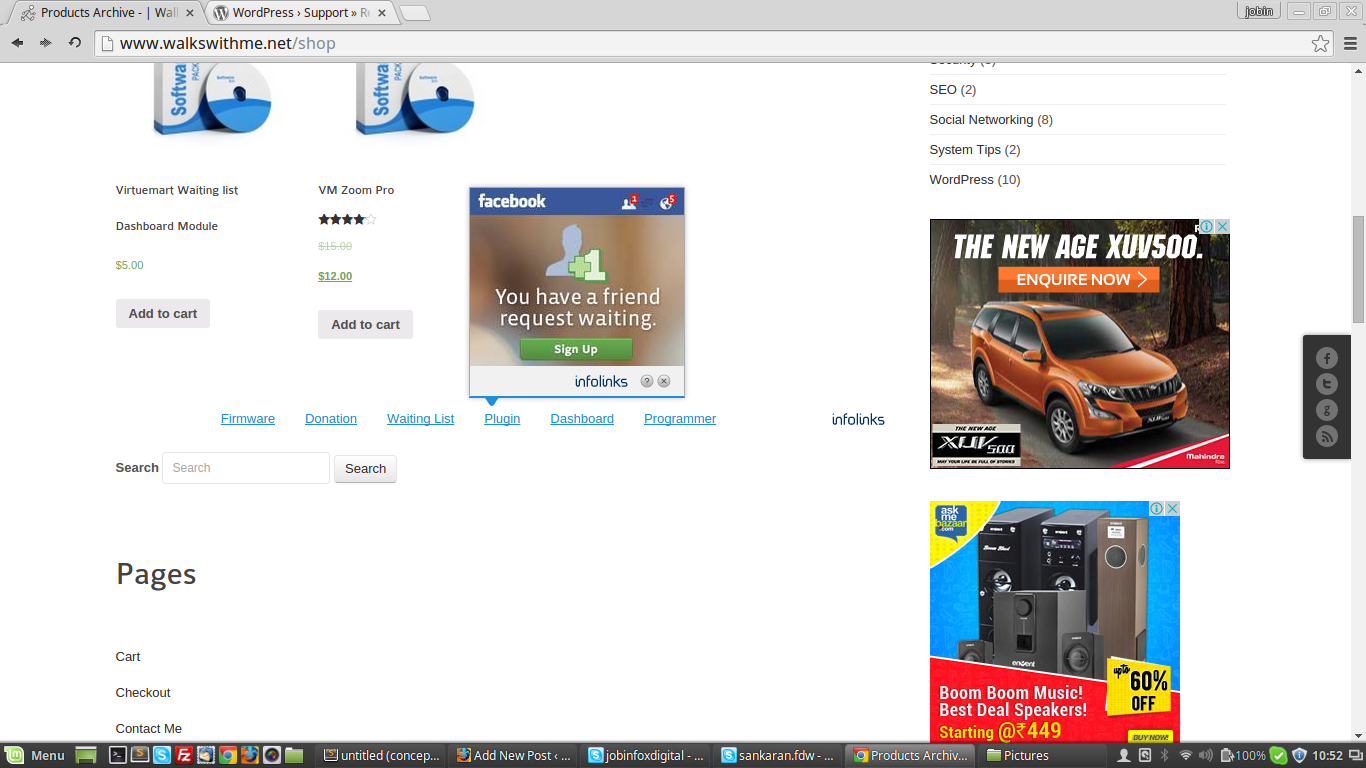This screenshot has width=1366, height=768.
Task: Launch Chrome from panel launcher
Action: (228, 756)
